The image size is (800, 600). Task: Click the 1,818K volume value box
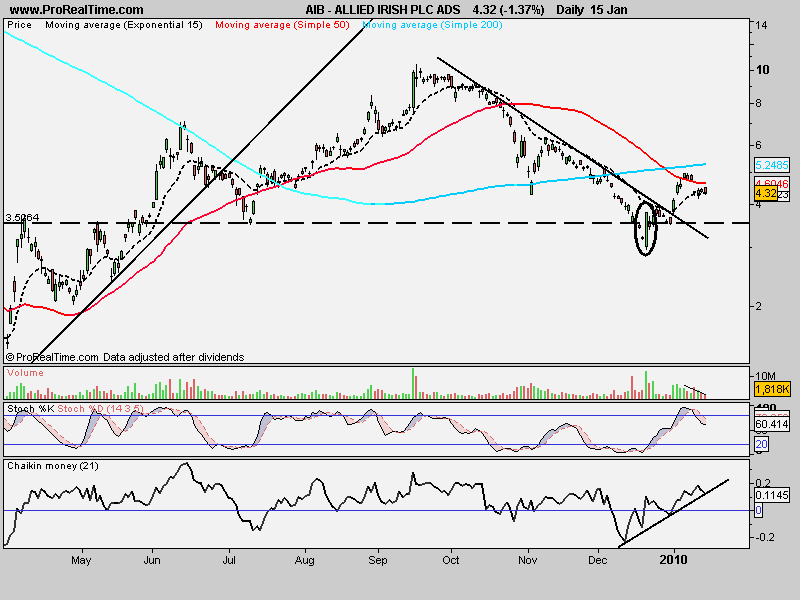[x=772, y=389]
